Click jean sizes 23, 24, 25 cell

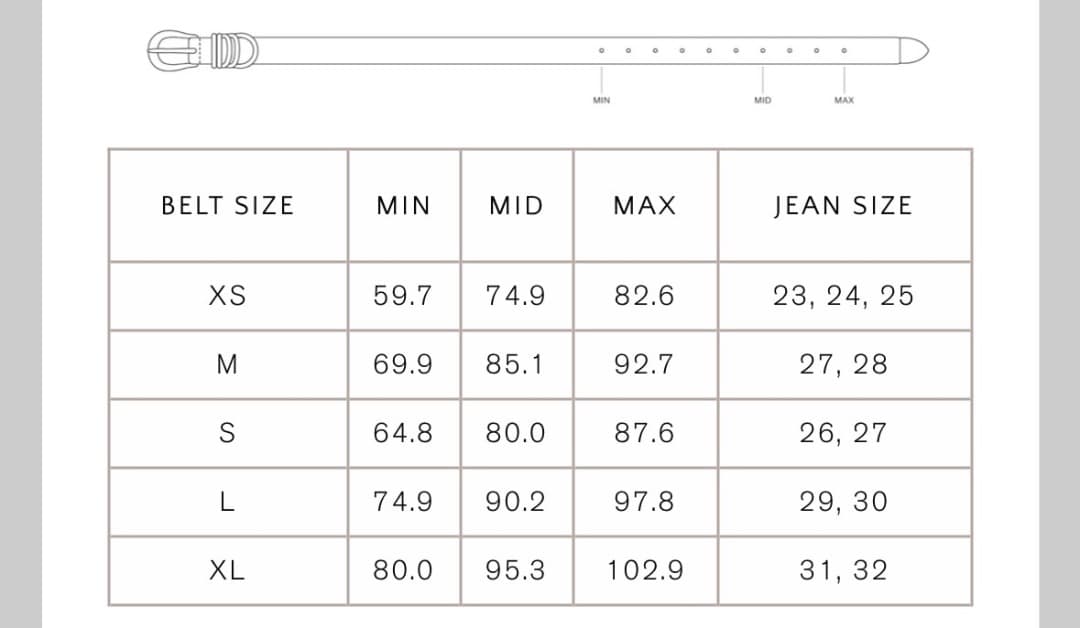tap(843, 296)
